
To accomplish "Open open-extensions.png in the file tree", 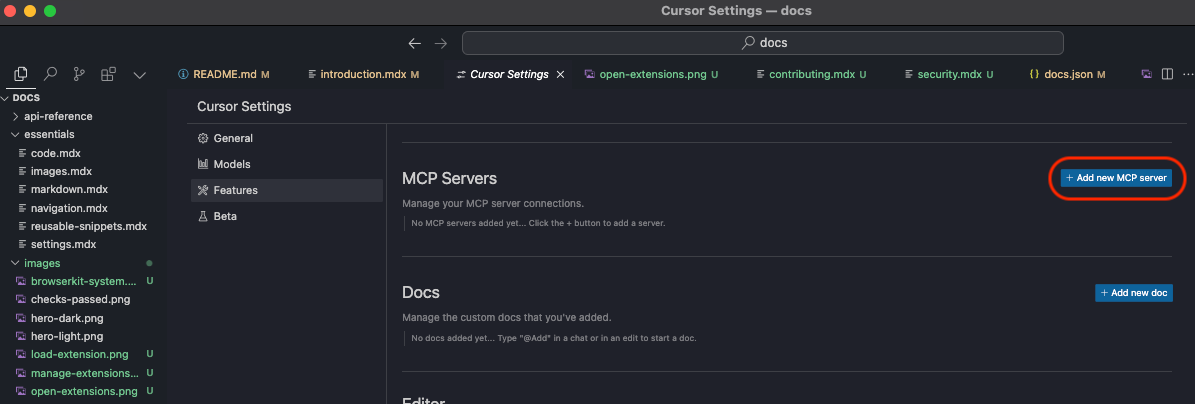I will (84, 392).
